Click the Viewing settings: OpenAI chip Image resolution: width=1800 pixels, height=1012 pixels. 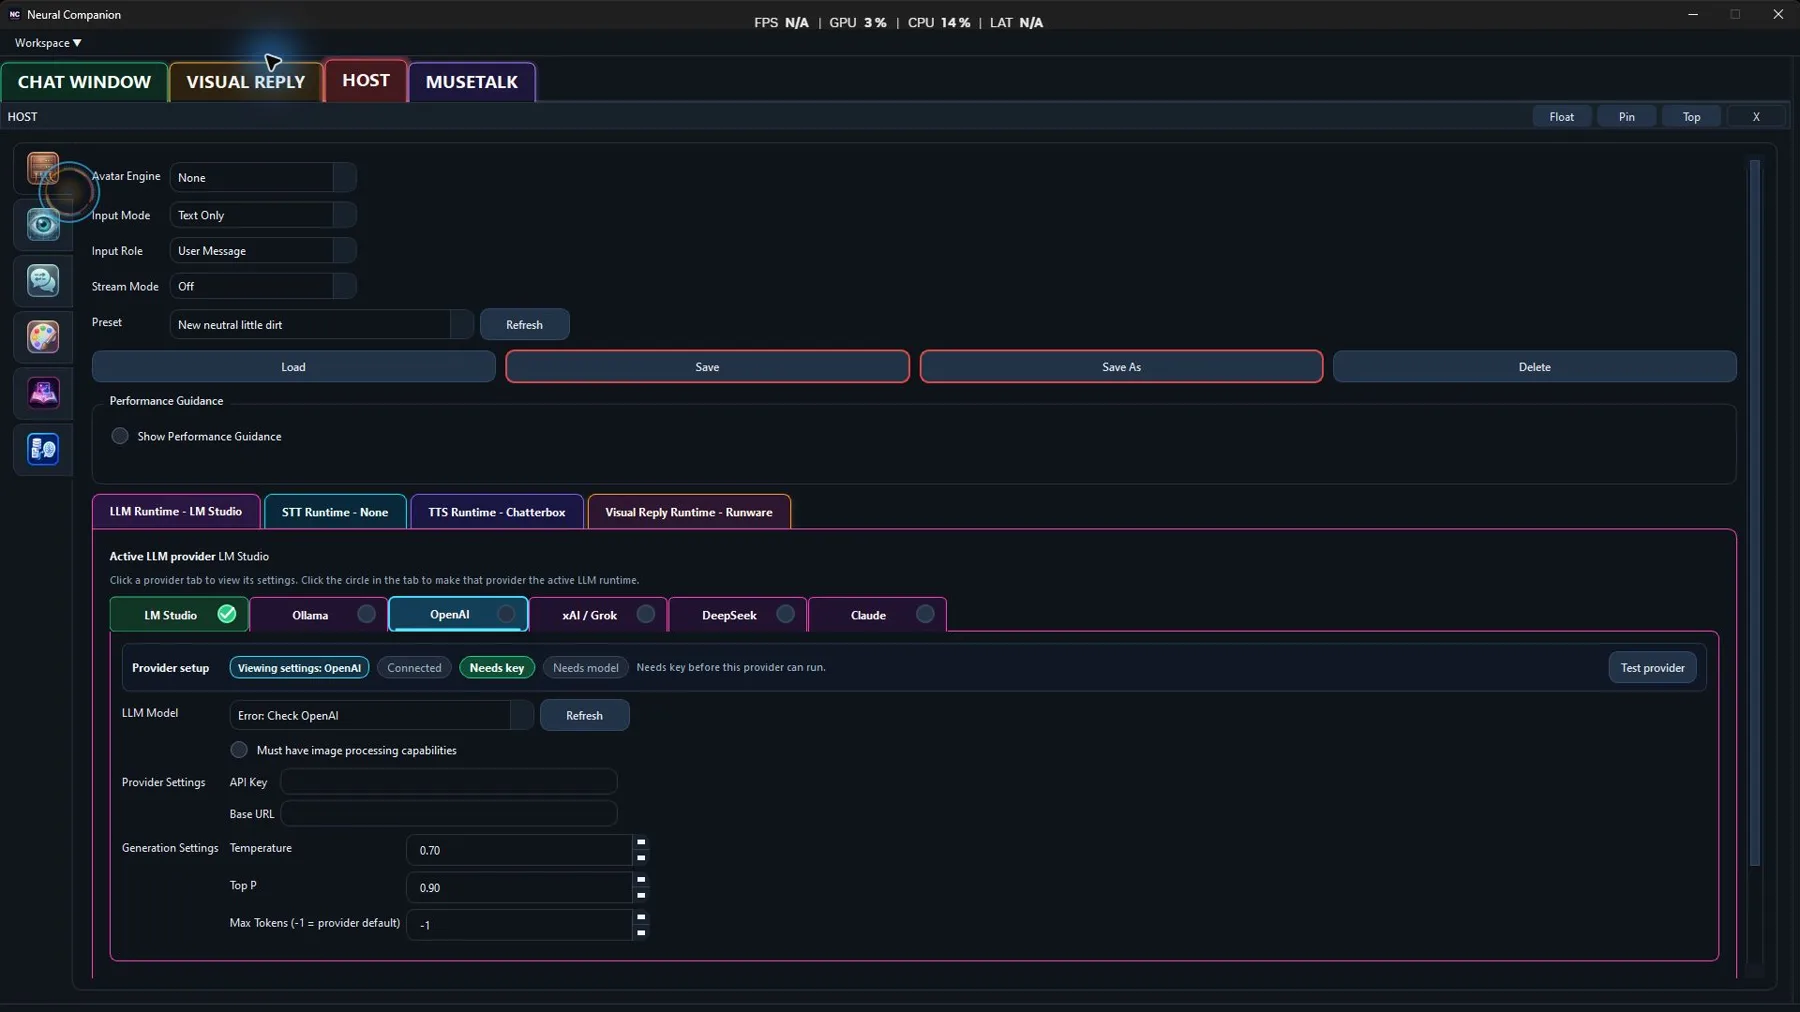click(x=299, y=667)
